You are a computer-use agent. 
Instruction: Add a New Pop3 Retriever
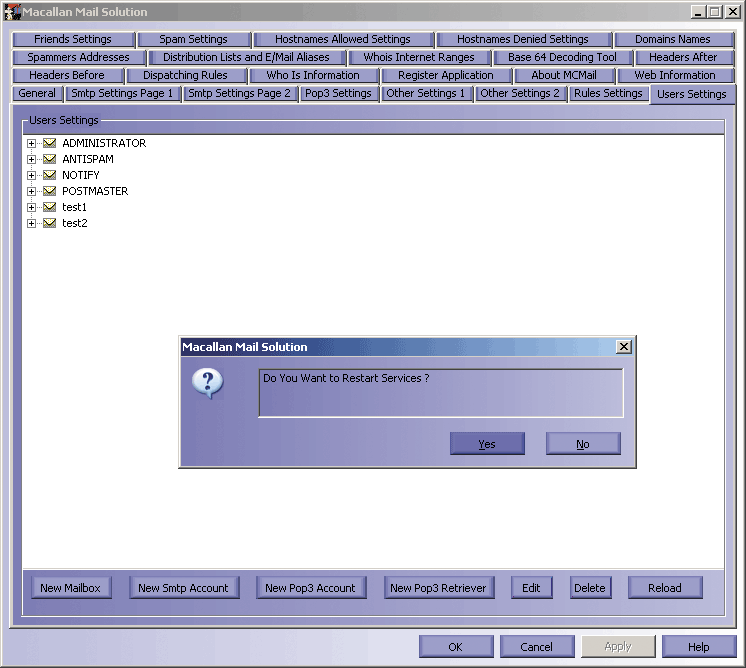[439, 588]
